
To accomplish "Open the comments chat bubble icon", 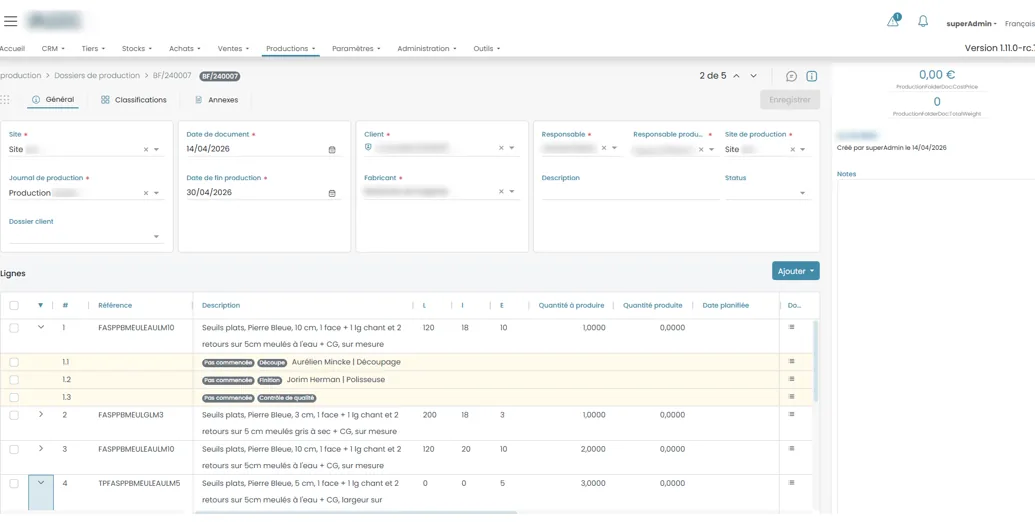I will pyautogui.click(x=791, y=76).
